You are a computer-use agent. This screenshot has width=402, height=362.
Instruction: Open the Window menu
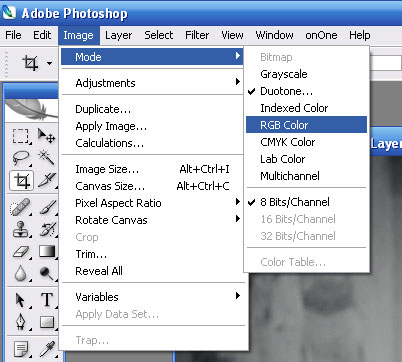point(274,35)
